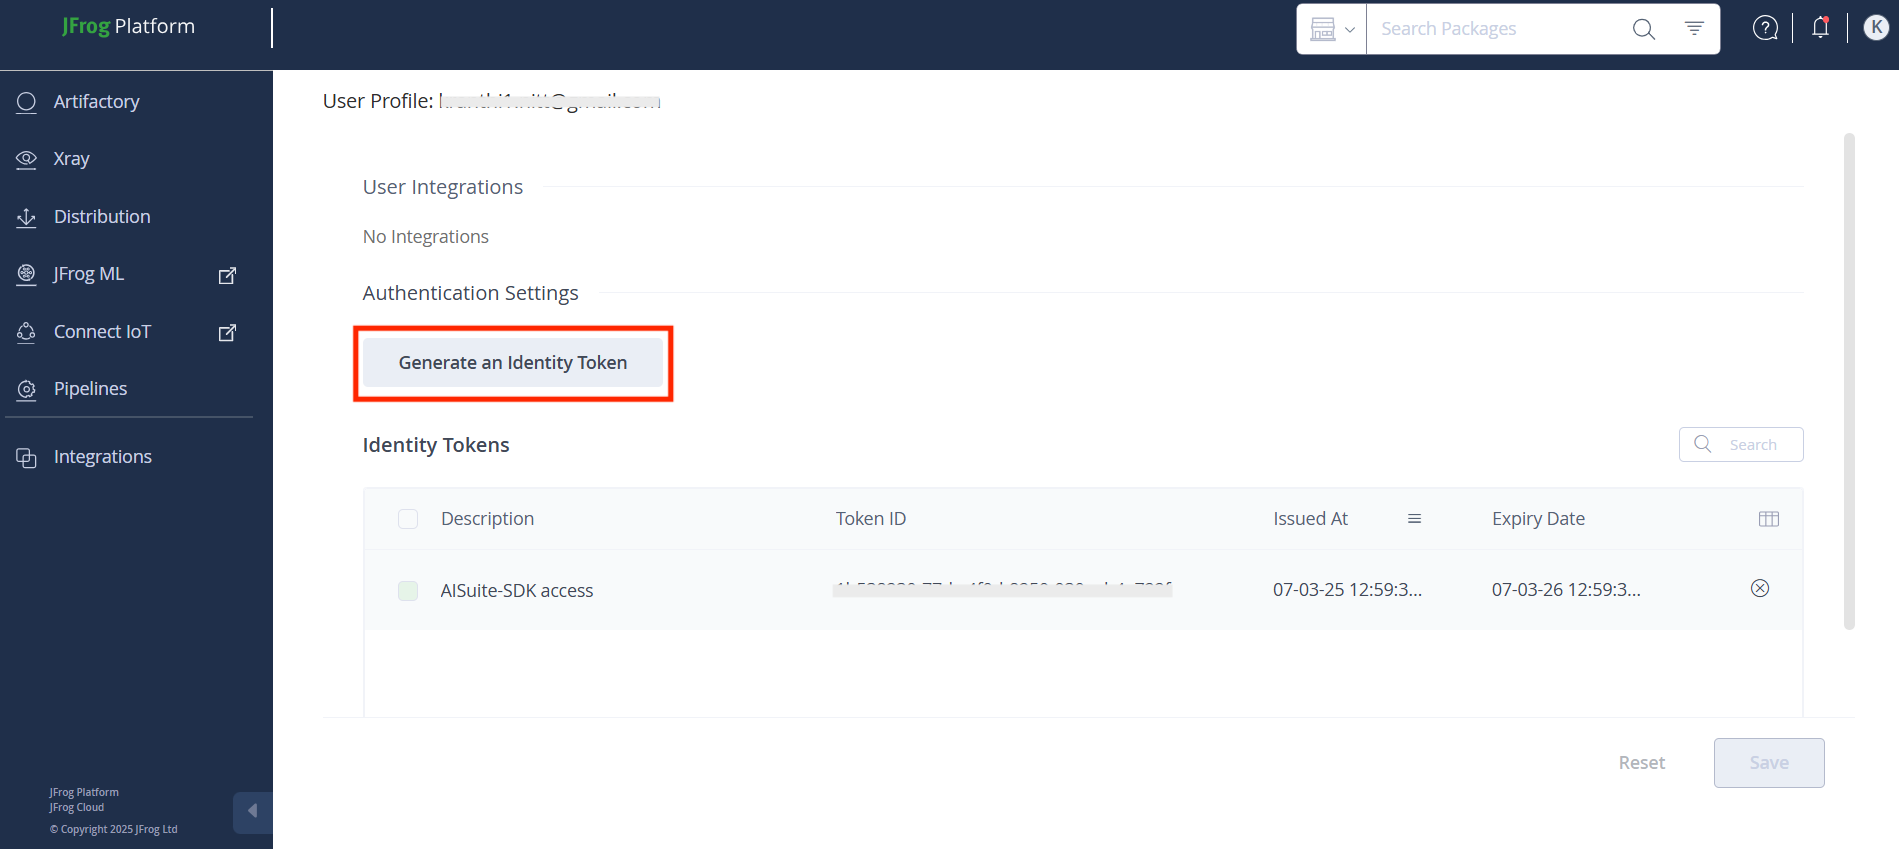This screenshot has width=1899, height=849.
Task: Click the JFrog ML sidebar icon
Action: click(x=27, y=274)
